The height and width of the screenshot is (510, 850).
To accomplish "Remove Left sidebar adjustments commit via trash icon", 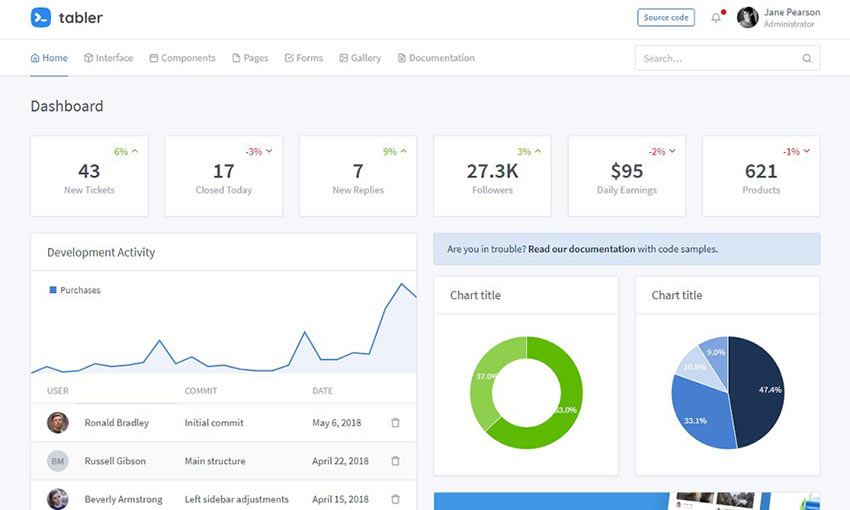I will [395, 499].
